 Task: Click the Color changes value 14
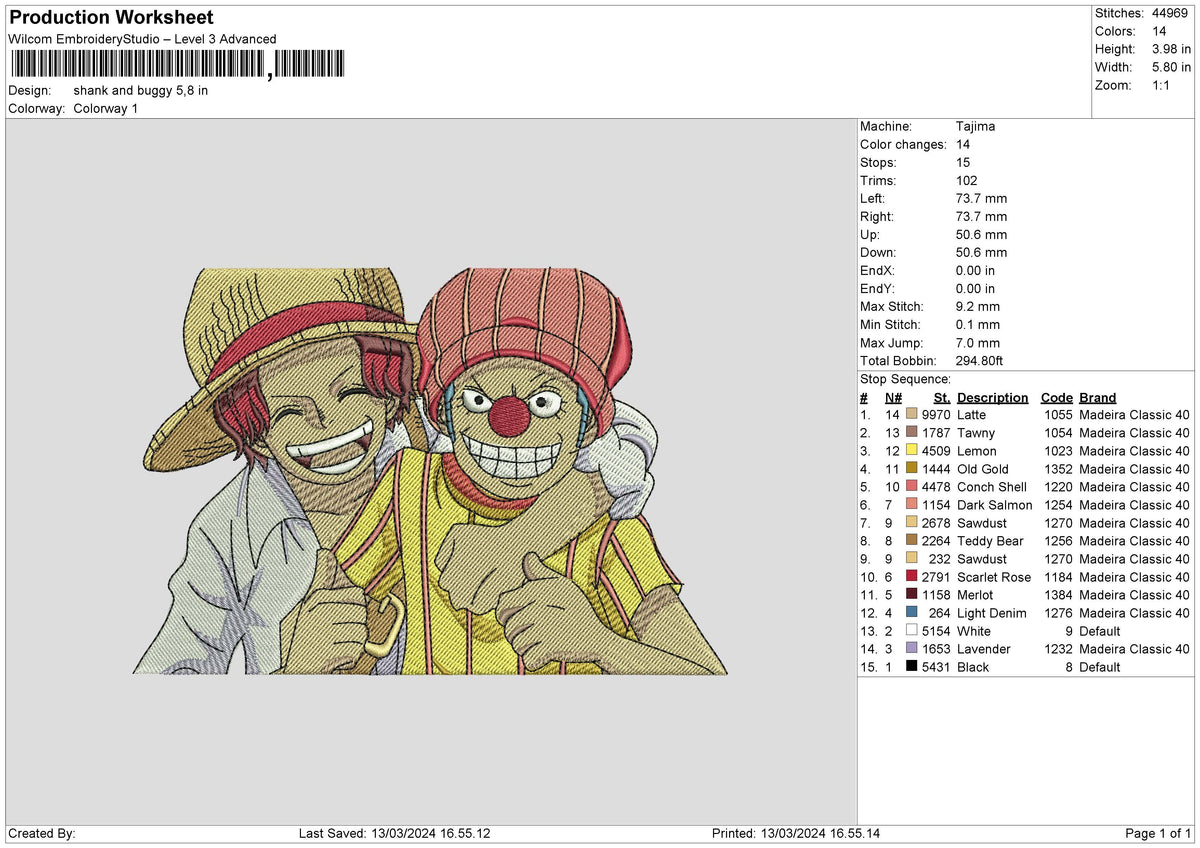pos(964,145)
